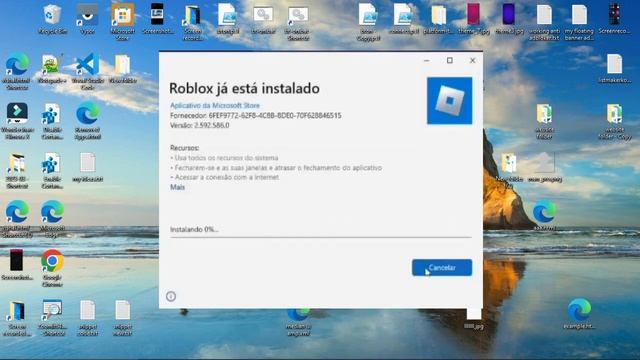The height and width of the screenshot is (360, 640).
Task: Select the Microsoft Store desktop shortcut
Action: [122, 22]
